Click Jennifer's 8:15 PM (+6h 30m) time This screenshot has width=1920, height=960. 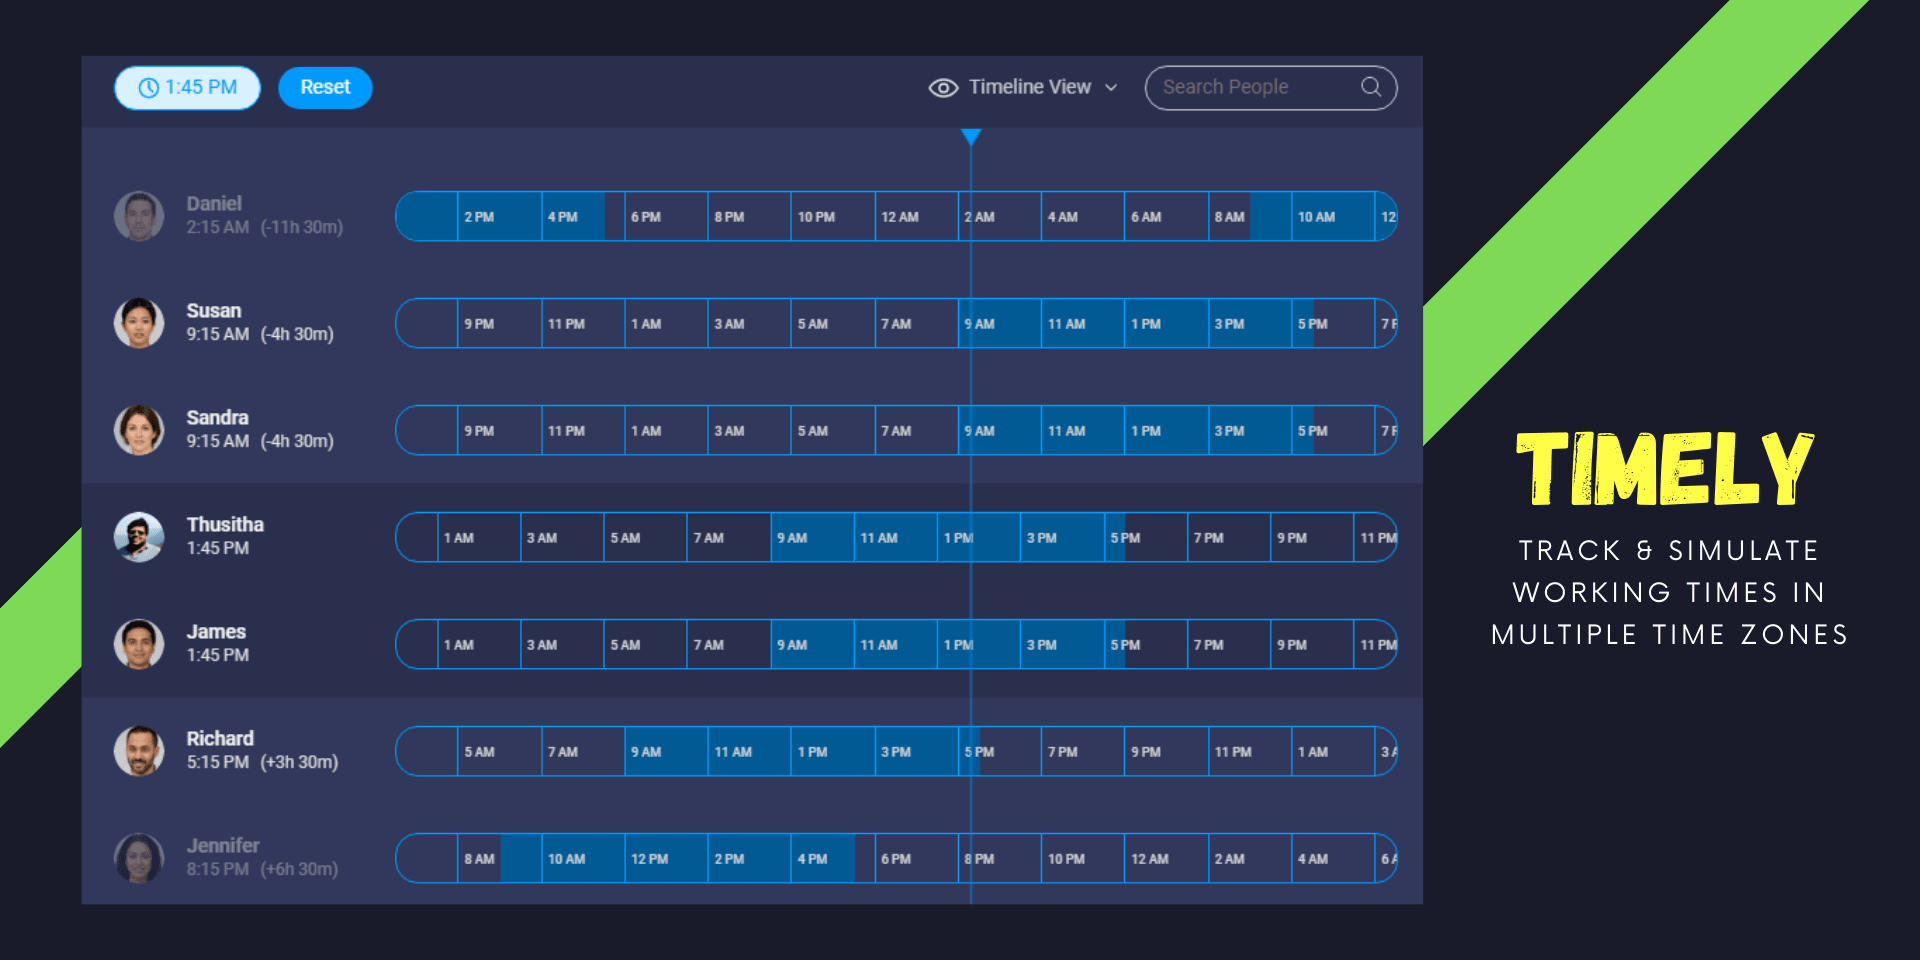tap(262, 869)
